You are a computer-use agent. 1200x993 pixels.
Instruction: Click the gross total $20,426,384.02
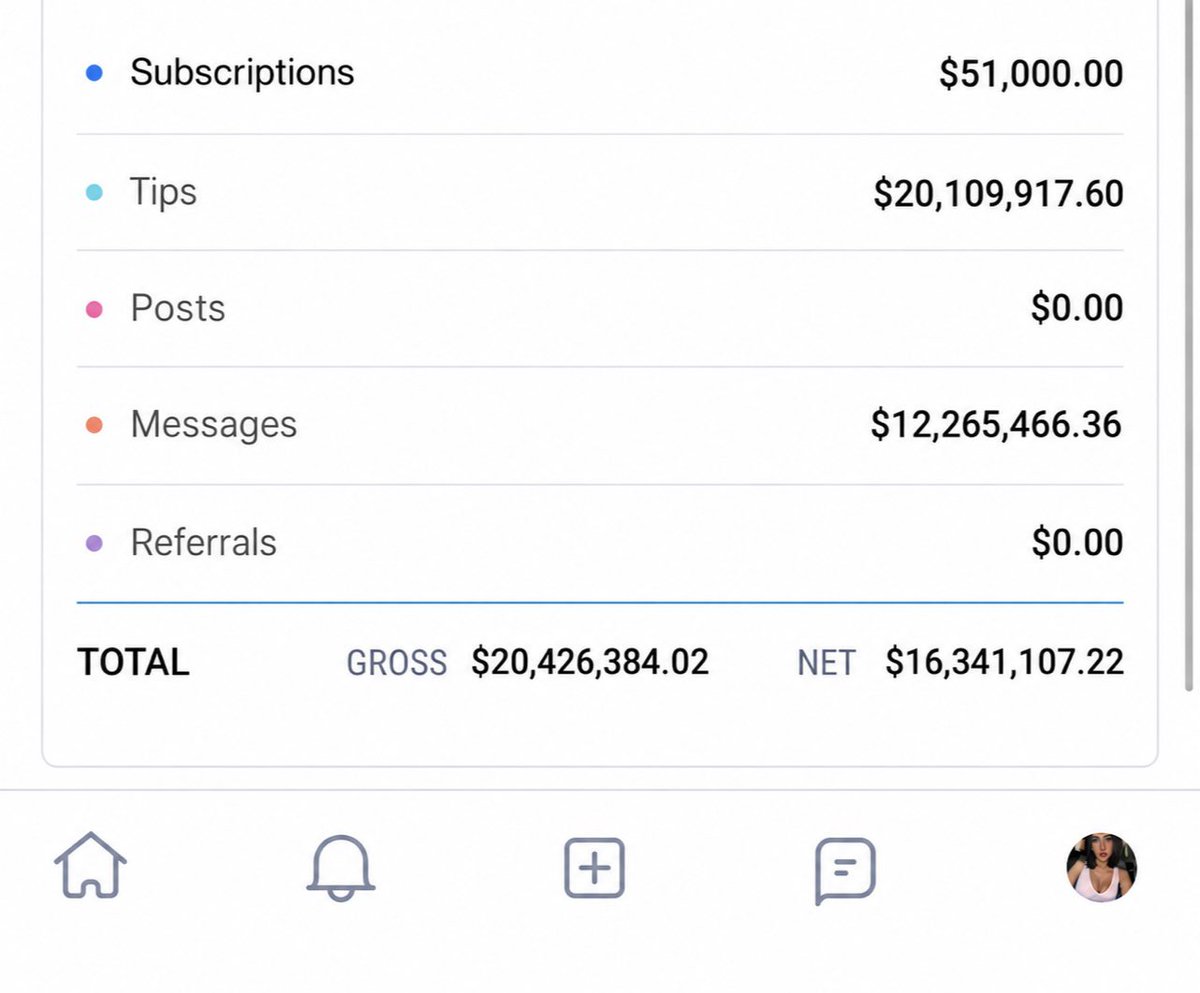590,662
